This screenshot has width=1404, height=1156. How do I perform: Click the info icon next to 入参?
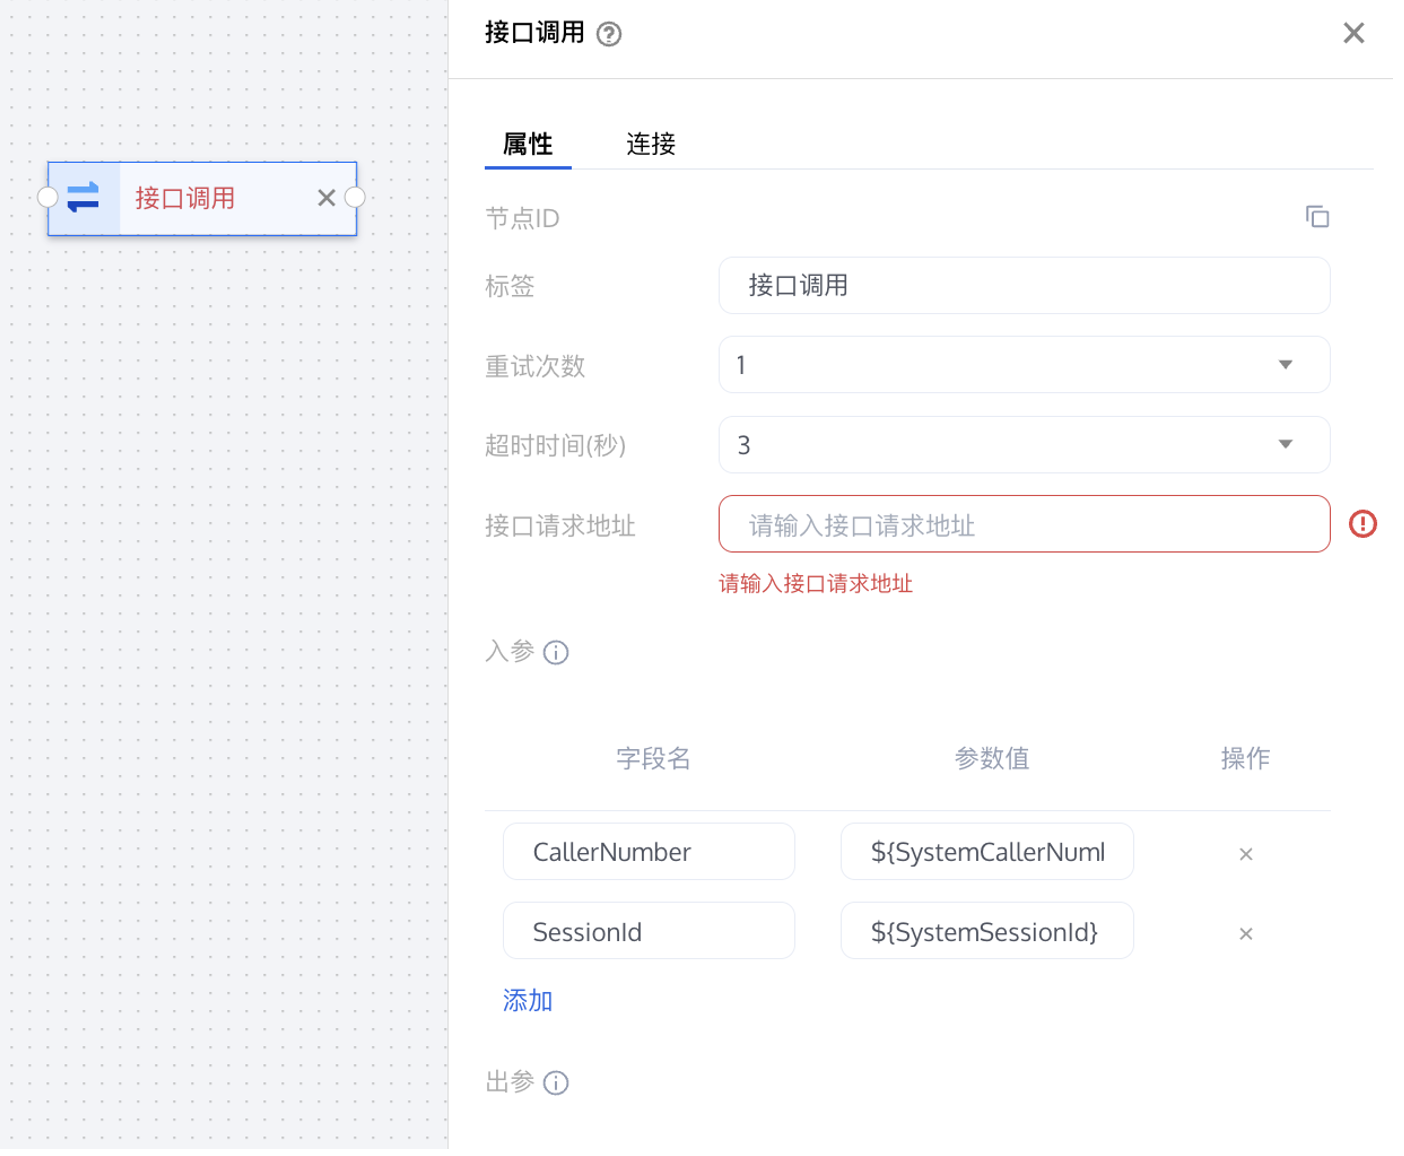point(556,653)
